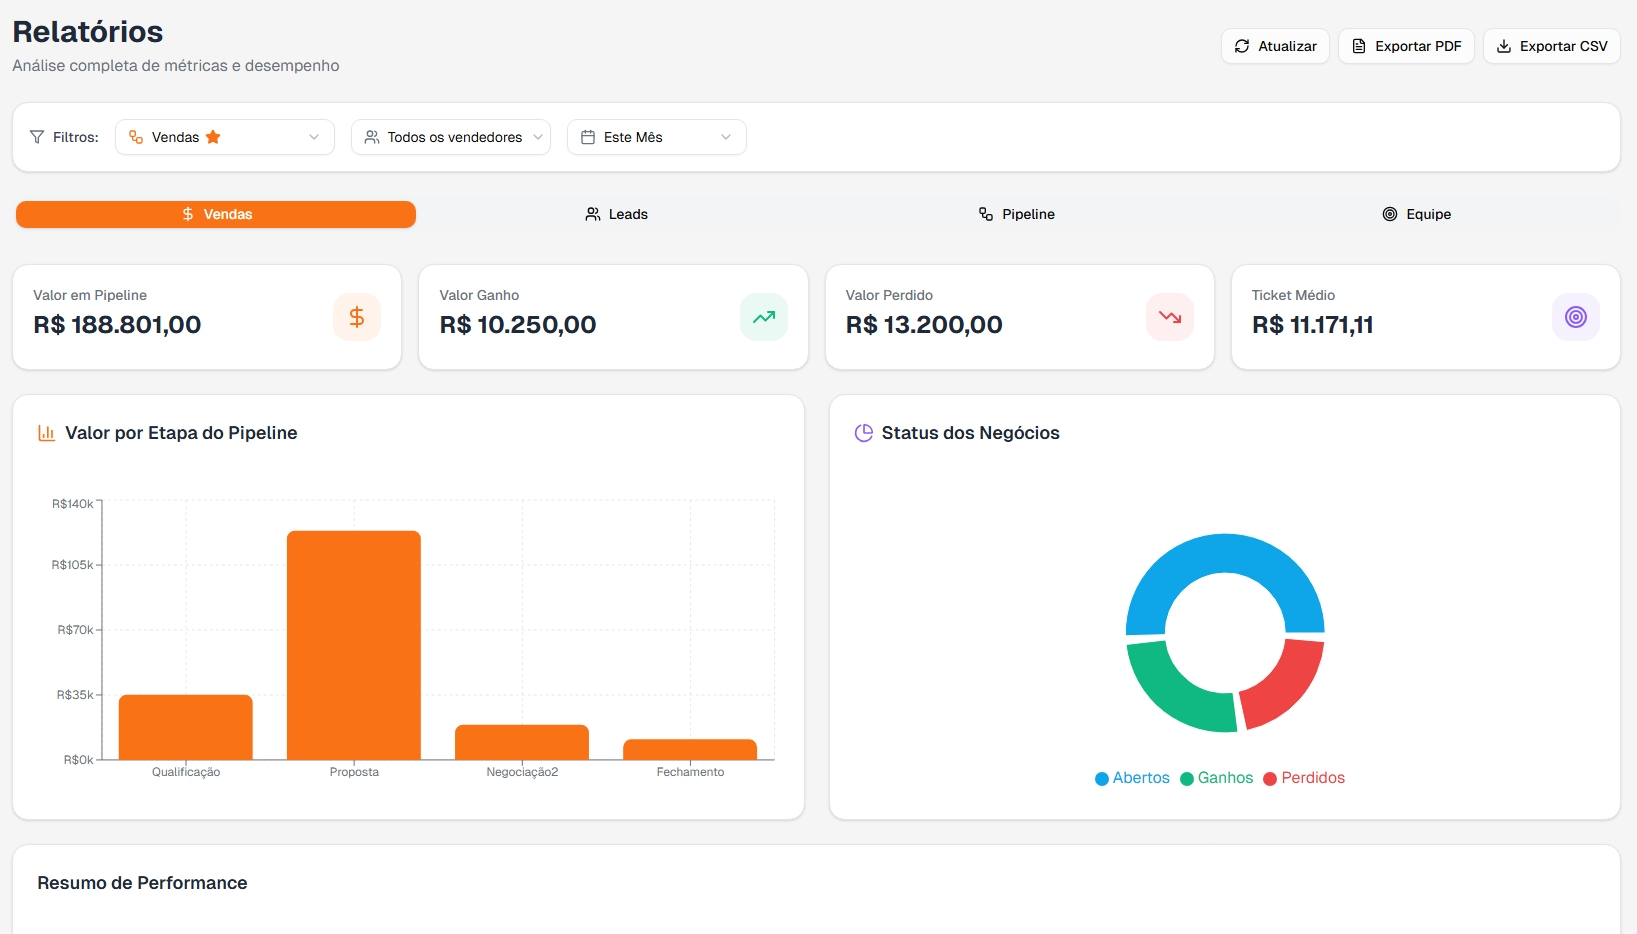1637x934 pixels.
Task: Click the green trend icon on Valor Ganho card
Action: pos(764,317)
